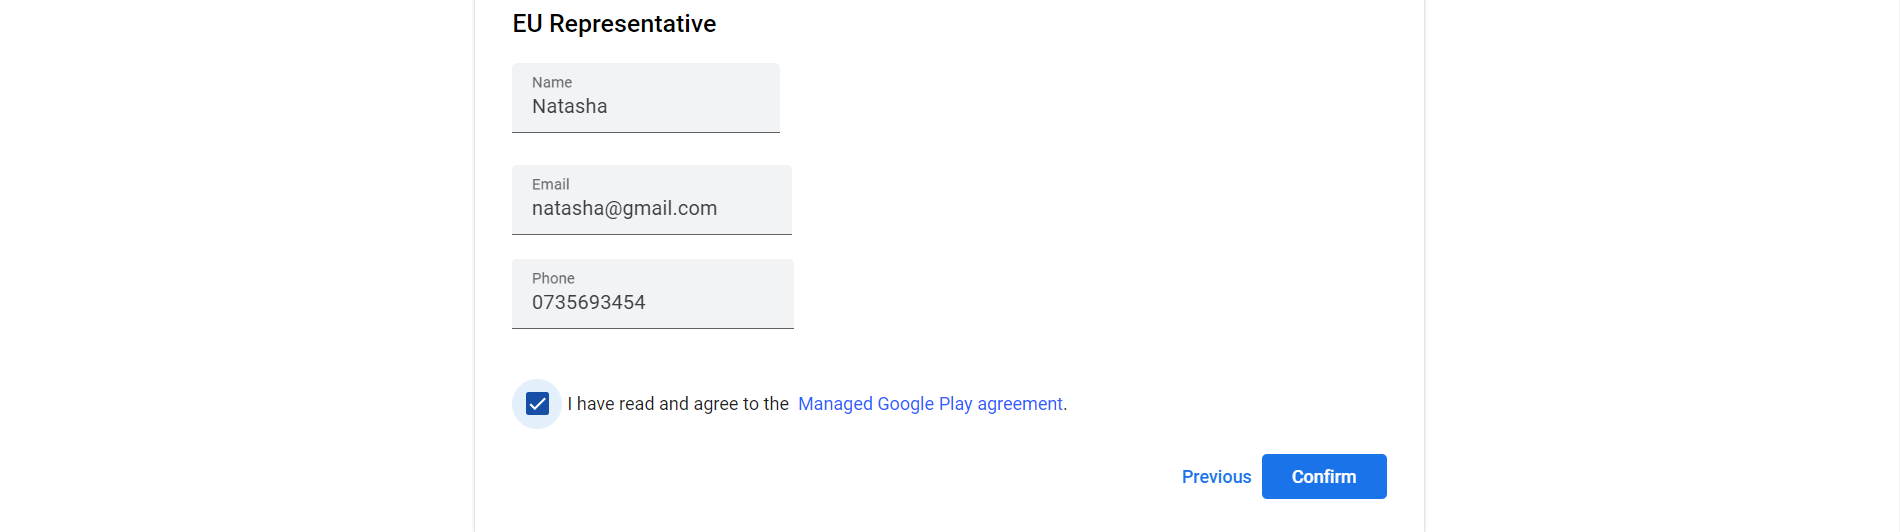Go back with the Previous button
Viewport: 1900px width, 532px height.
point(1216,477)
